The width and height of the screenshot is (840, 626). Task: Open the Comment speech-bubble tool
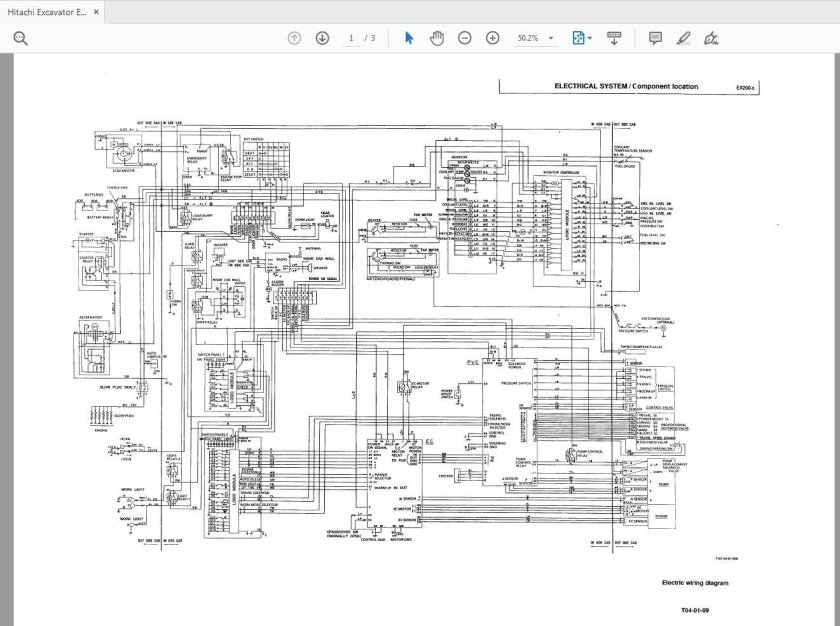click(656, 40)
